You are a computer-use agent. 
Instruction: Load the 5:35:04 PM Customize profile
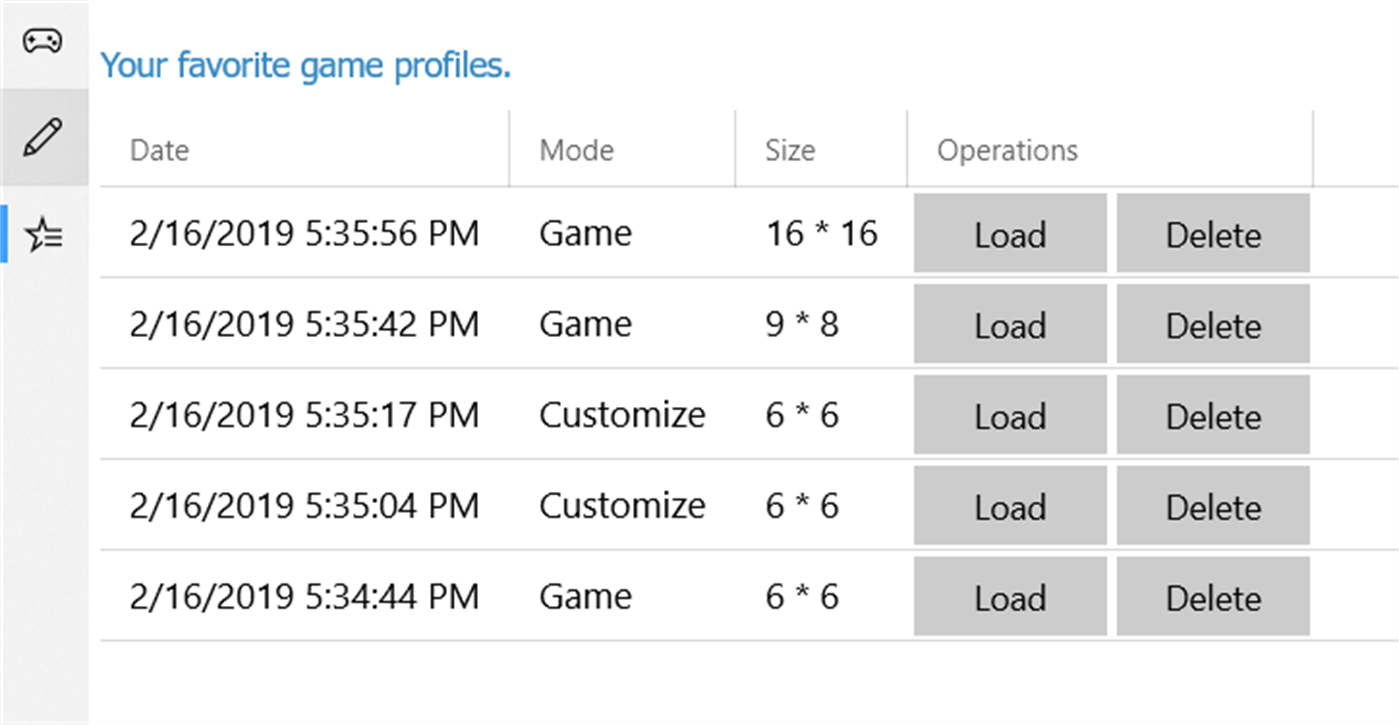(x=1010, y=506)
